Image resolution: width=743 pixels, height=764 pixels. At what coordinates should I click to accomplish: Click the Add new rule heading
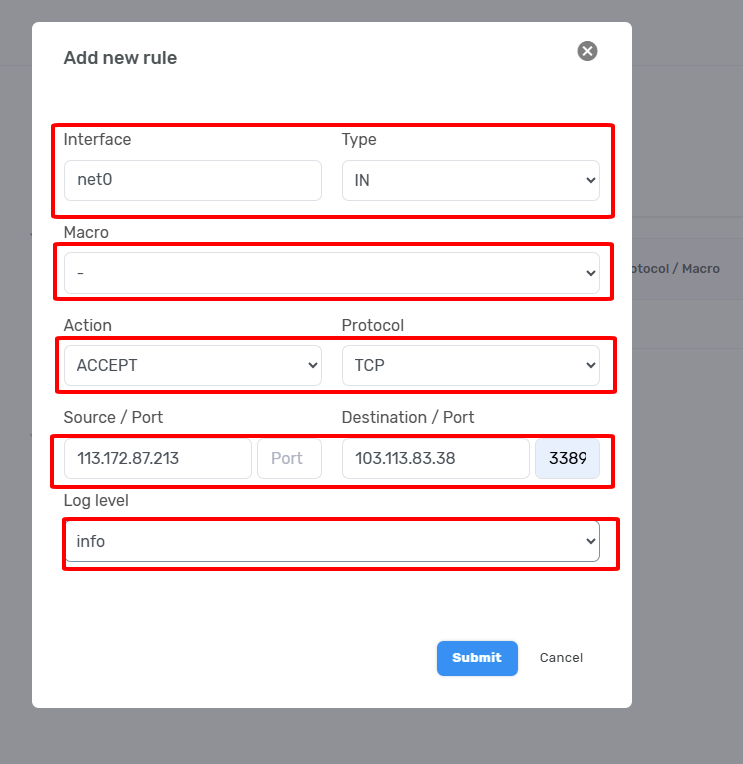click(x=120, y=58)
